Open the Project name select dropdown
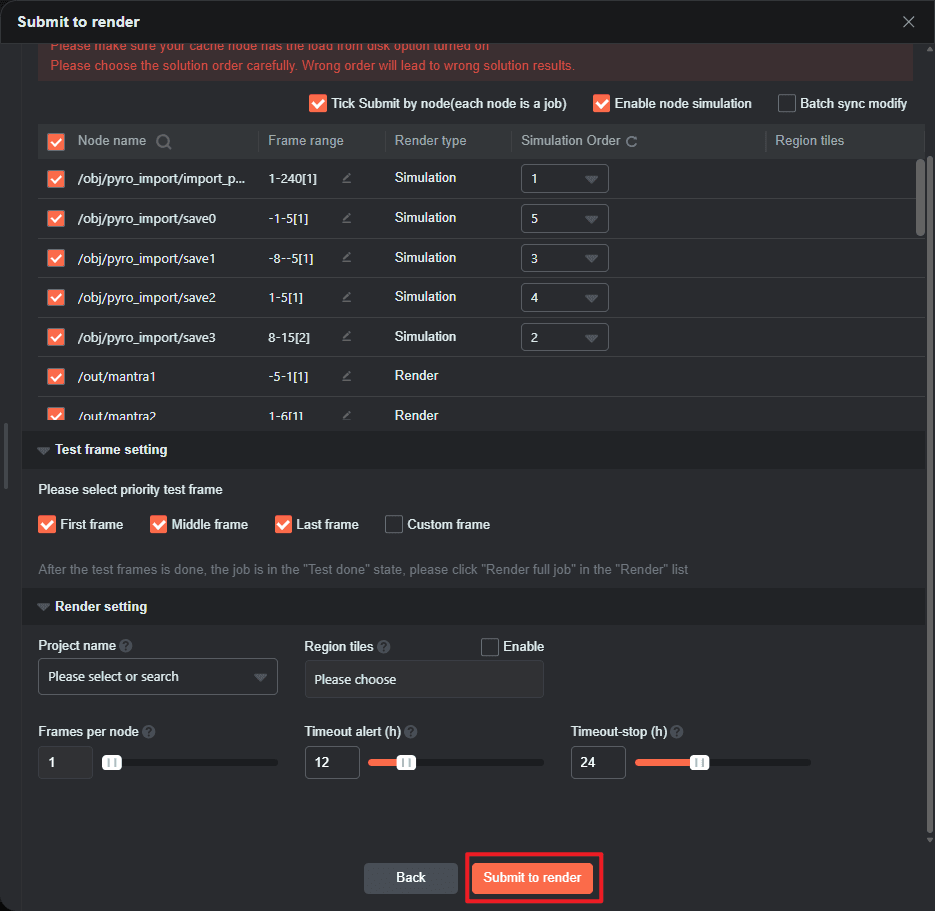The image size is (935, 911). pos(157,677)
